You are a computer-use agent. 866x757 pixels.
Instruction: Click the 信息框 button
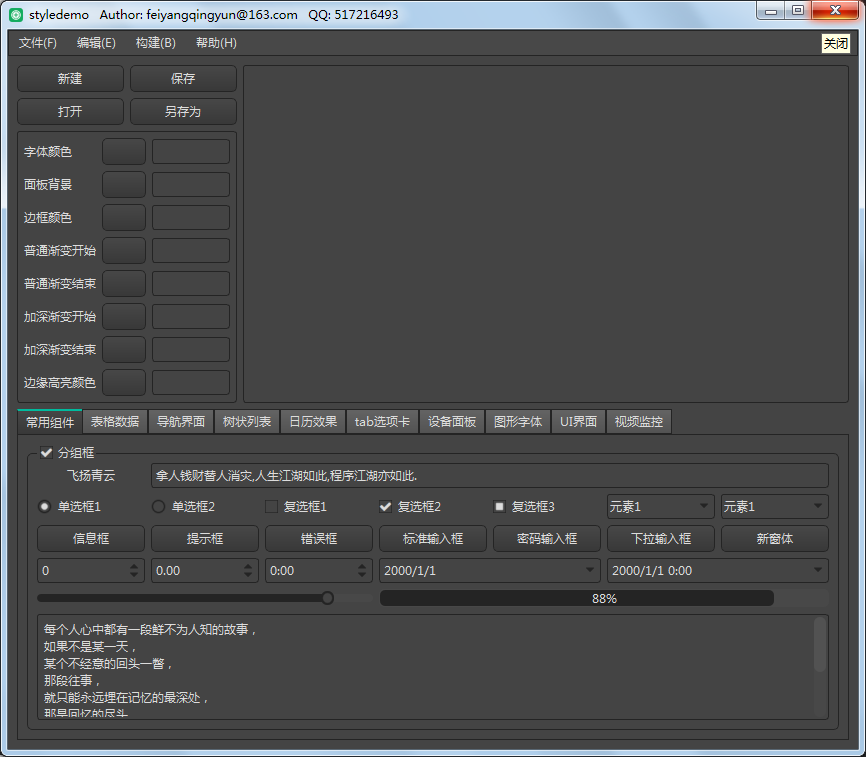[91, 539]
